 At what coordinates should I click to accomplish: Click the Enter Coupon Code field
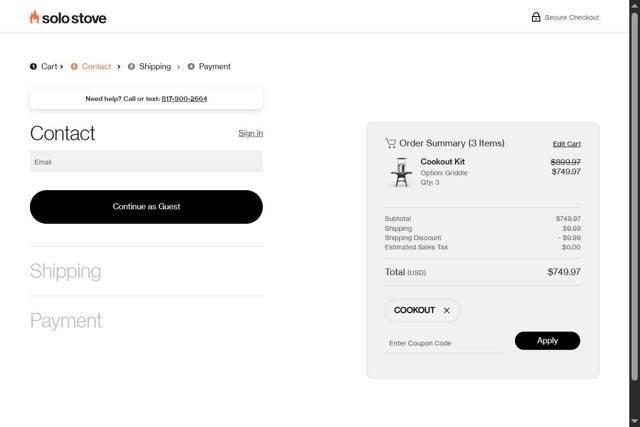(444, 343)
